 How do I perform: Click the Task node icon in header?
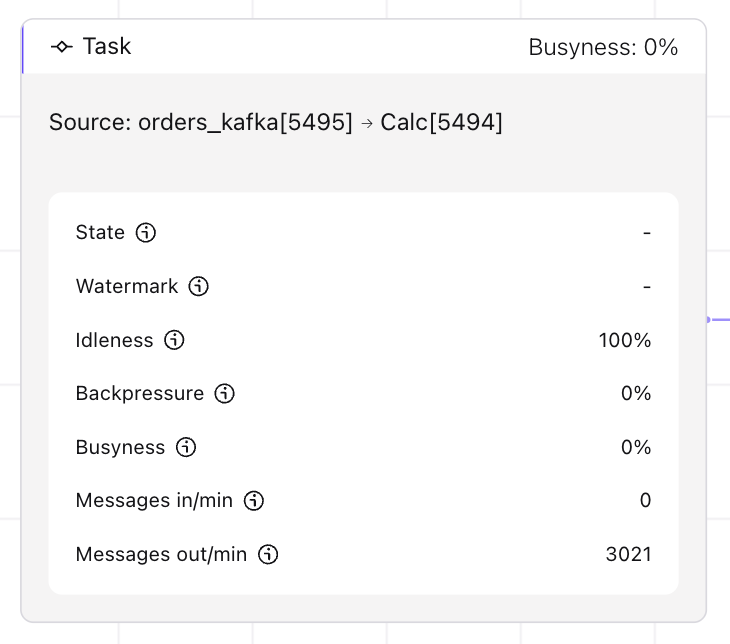62,47
